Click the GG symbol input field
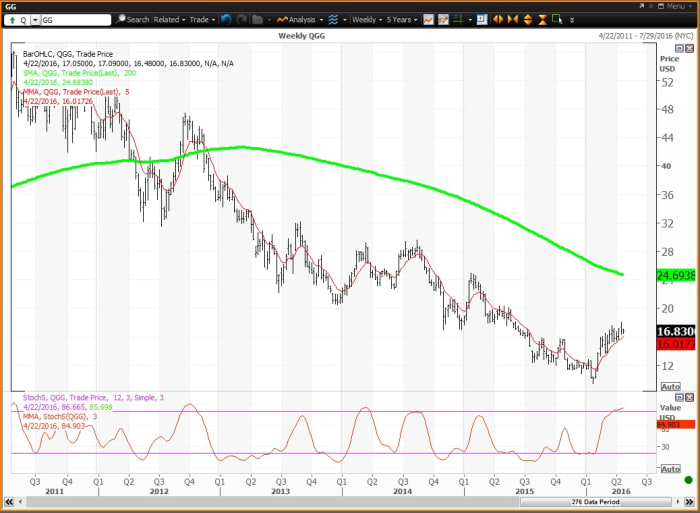 coord(75,19)
